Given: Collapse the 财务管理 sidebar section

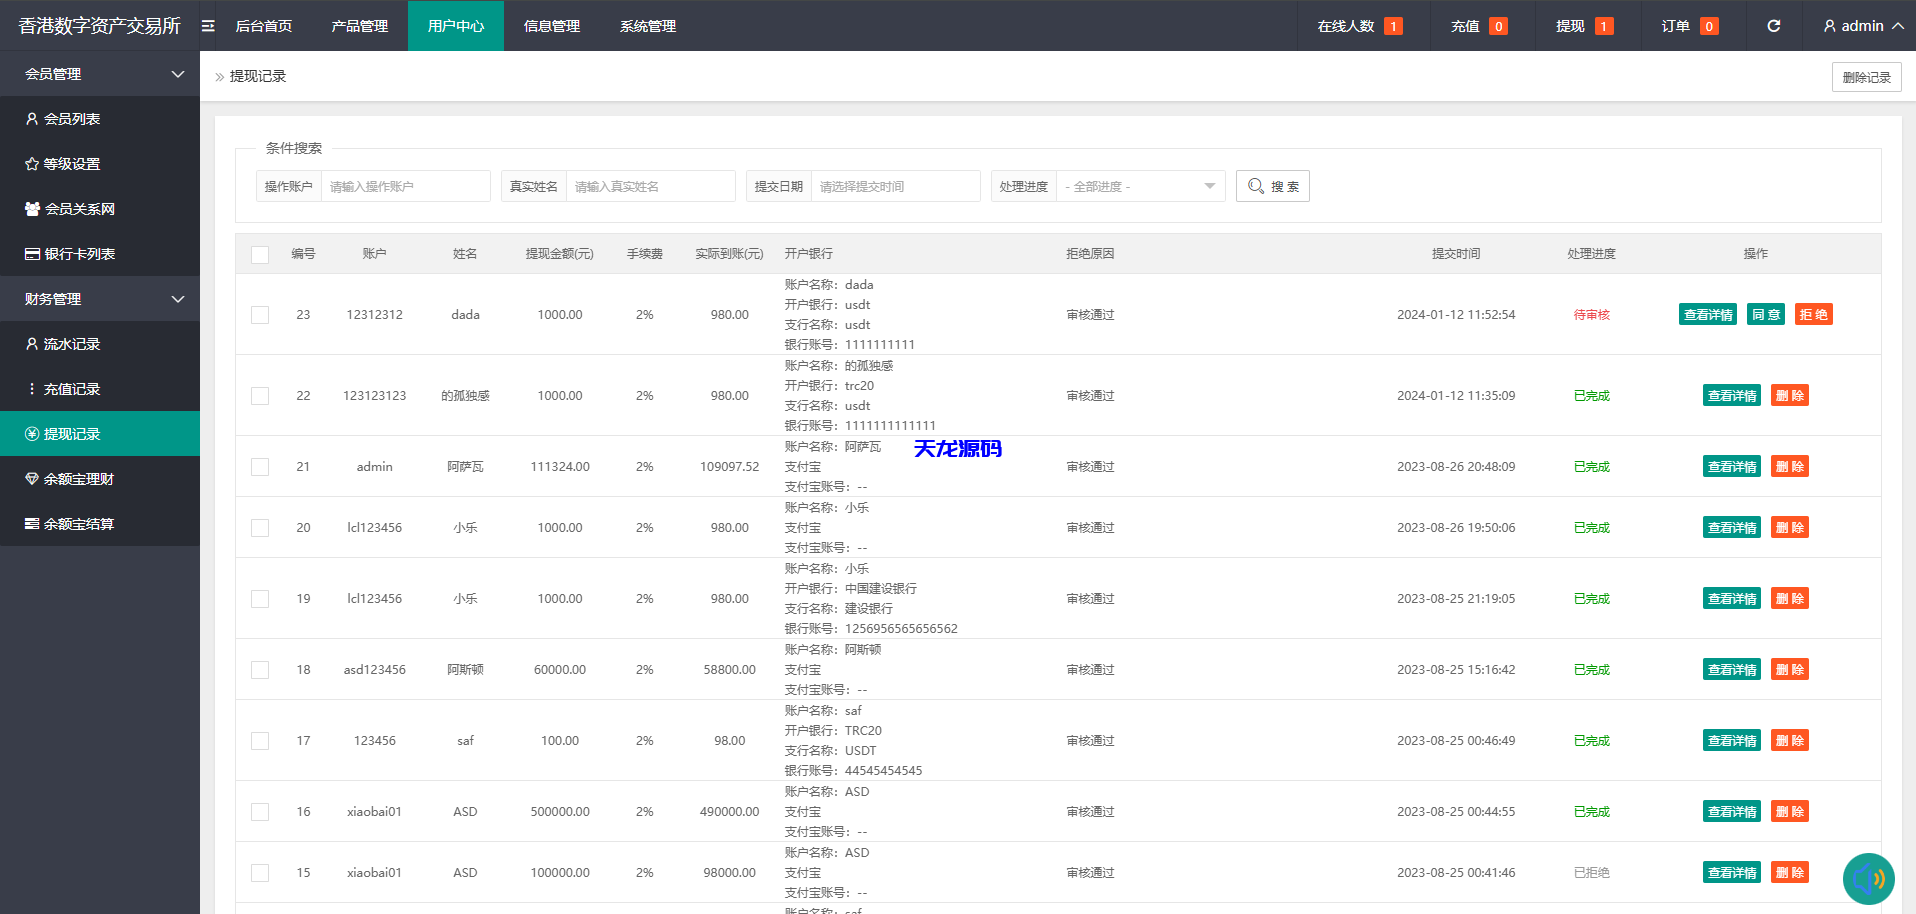Looking at the screenshot, I should click(x=100, y=298).
